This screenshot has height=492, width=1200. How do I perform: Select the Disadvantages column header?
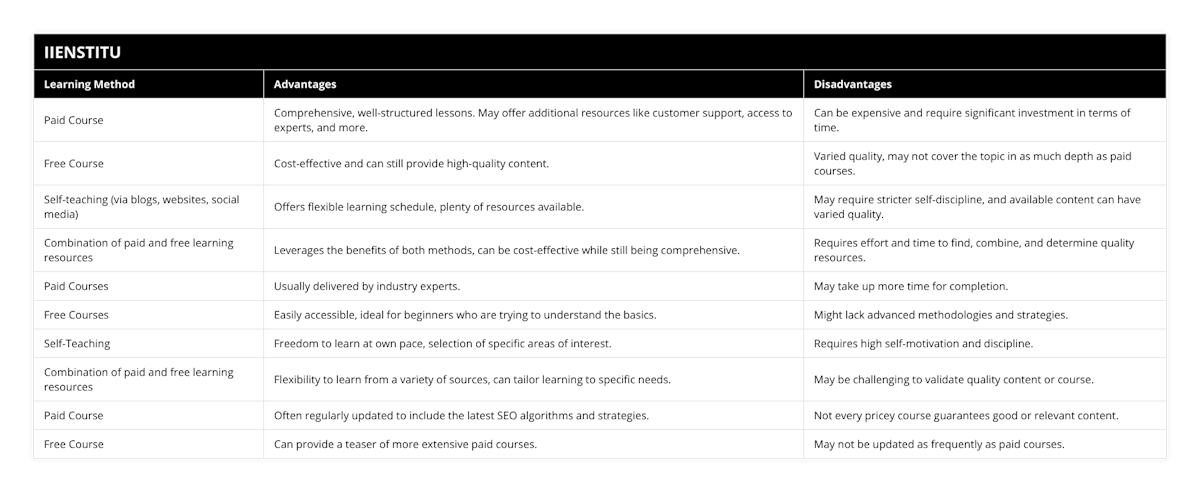(852, 85)
